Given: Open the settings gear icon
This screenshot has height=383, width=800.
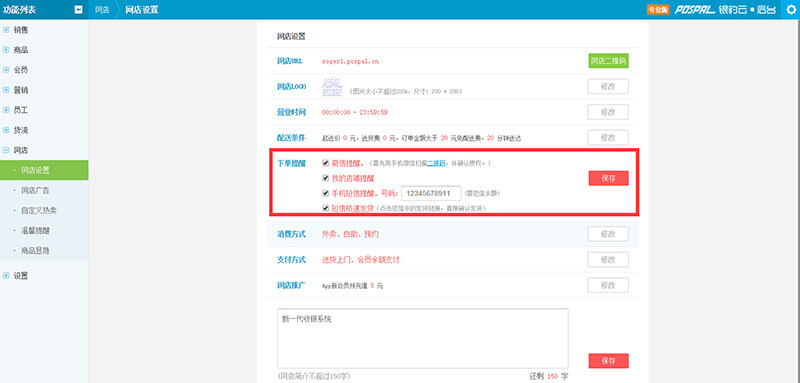Looking at the screenshot, I should point(790,9).
